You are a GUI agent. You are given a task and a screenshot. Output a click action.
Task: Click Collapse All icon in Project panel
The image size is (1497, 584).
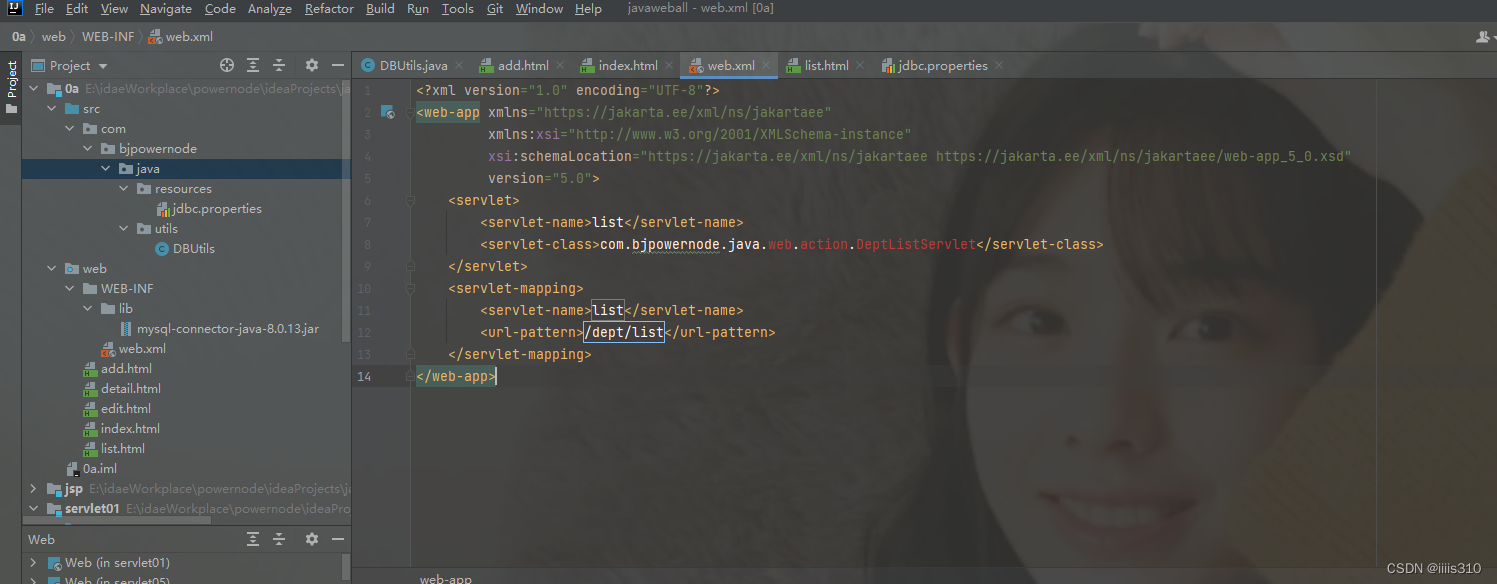[x=279, y=65]
